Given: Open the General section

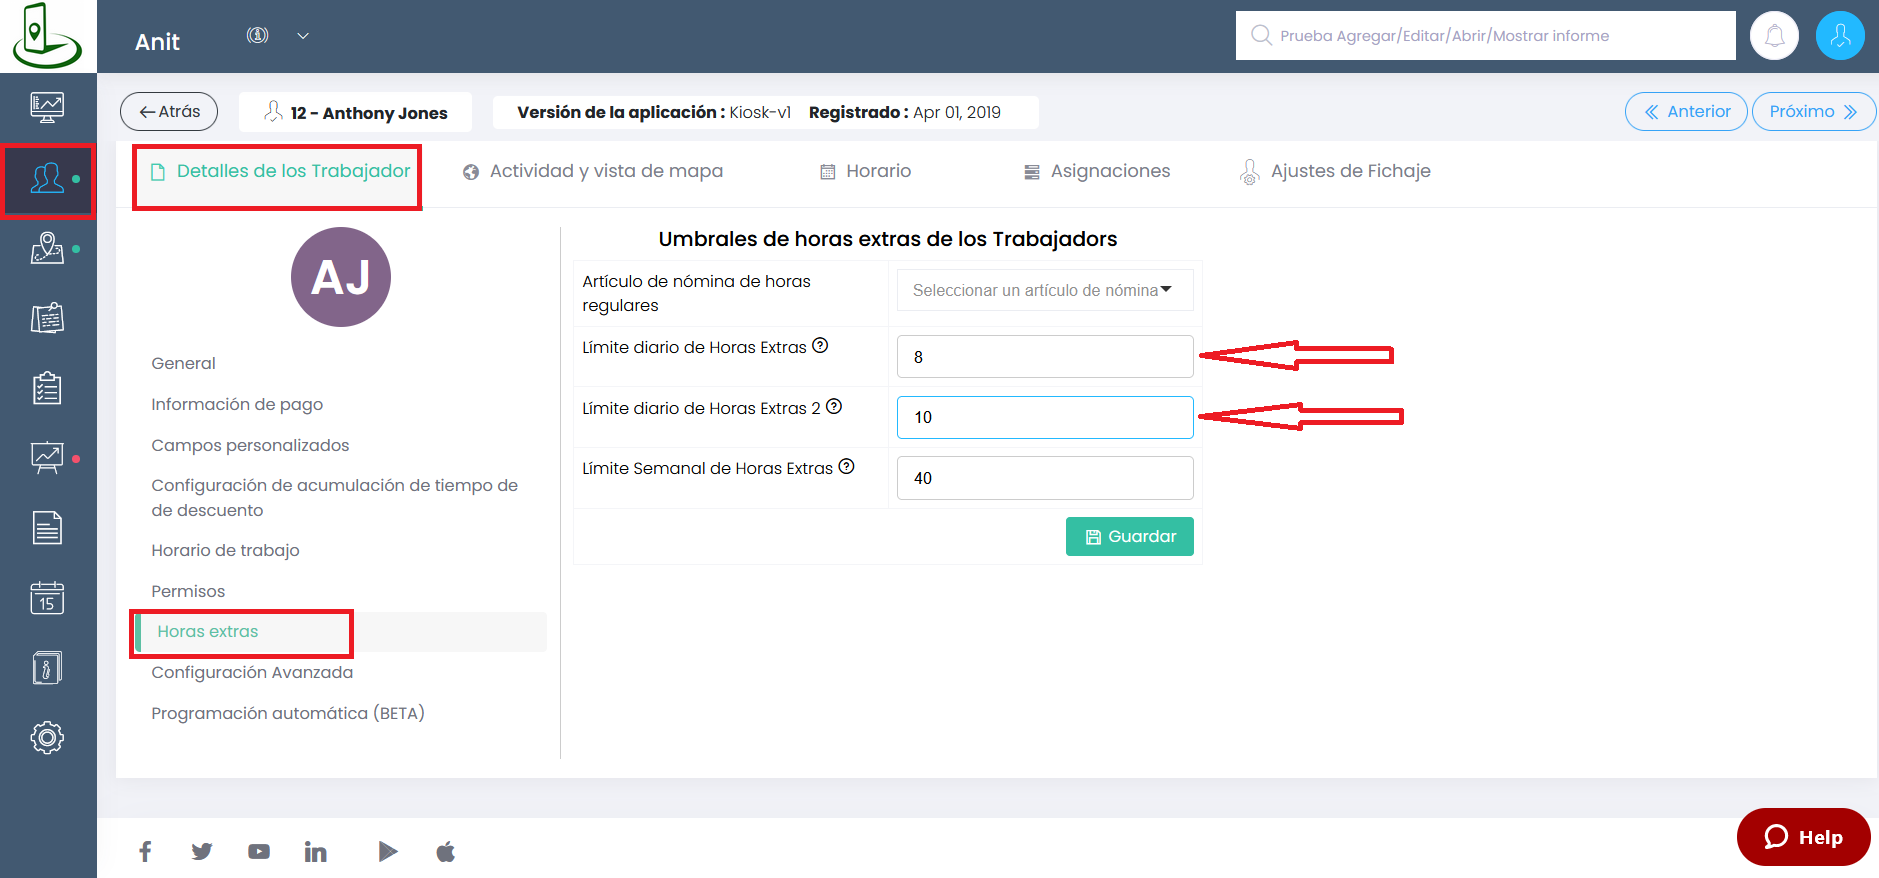Looking at the screenshot, I should tap(183, 364).
